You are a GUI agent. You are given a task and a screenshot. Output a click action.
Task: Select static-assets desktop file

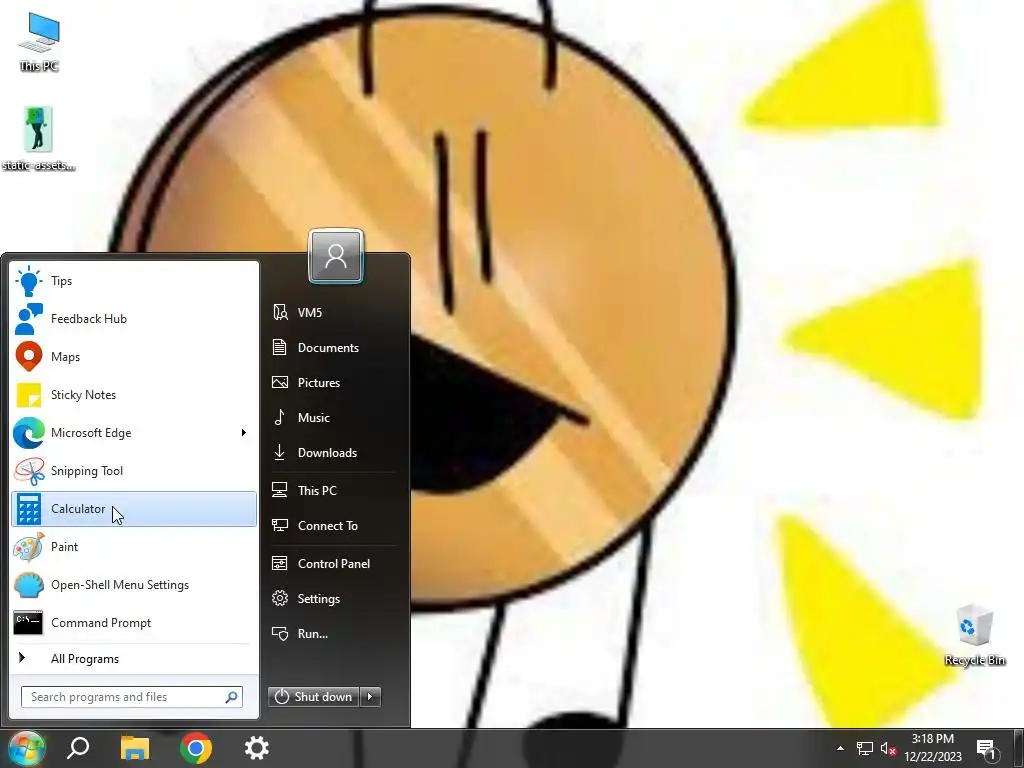click(39, 139)
